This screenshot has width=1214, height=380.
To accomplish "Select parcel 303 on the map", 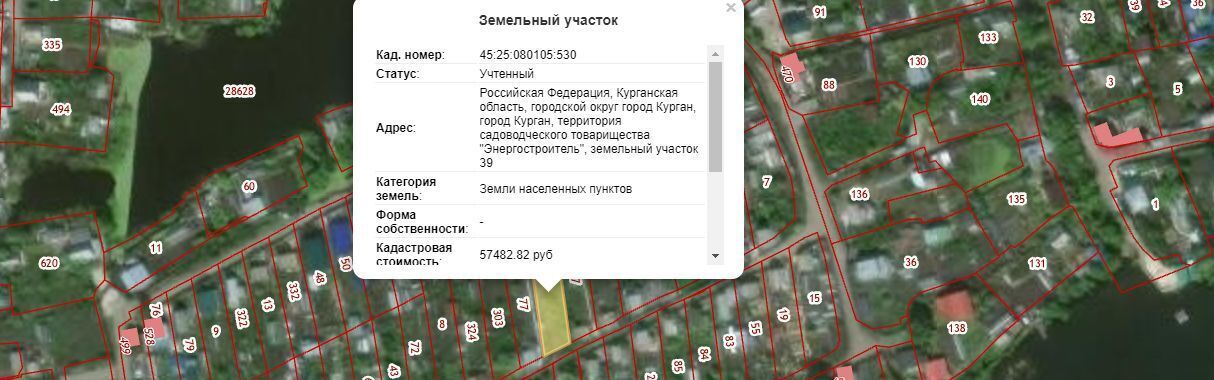I will tap(497, 318).
